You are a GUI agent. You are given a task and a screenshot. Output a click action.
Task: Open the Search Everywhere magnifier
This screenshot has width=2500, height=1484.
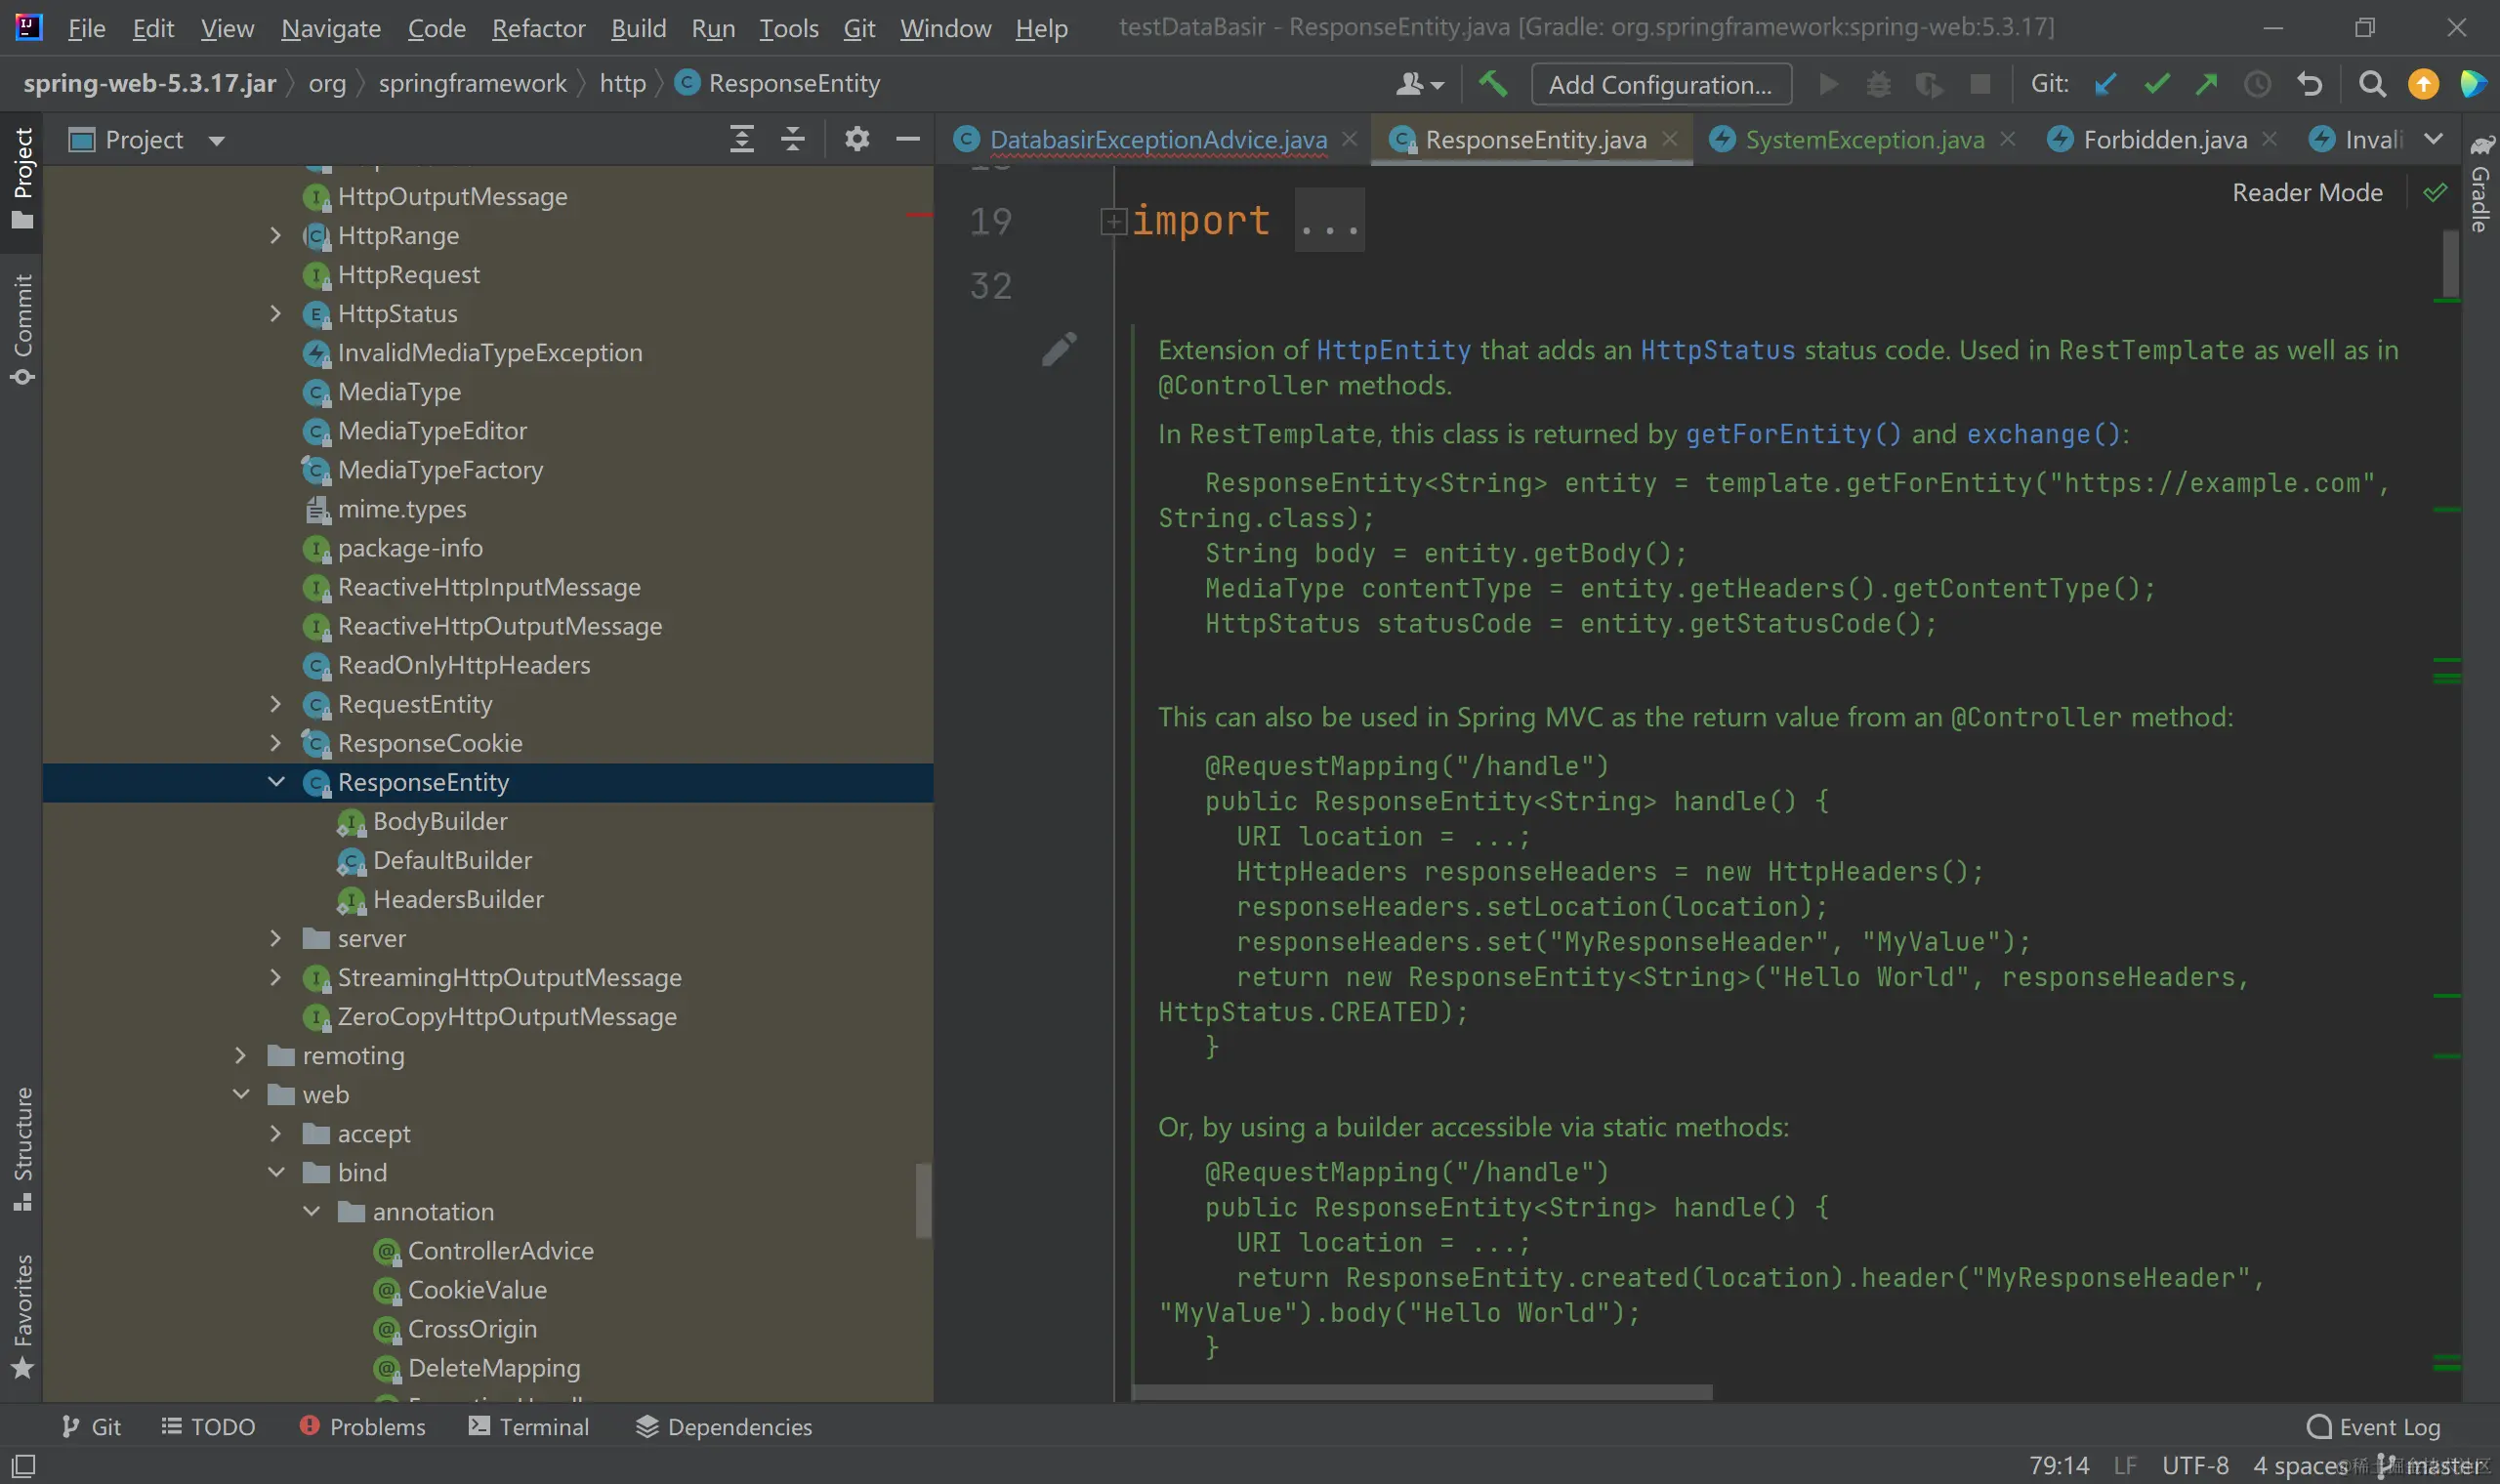click(2372, 84)
